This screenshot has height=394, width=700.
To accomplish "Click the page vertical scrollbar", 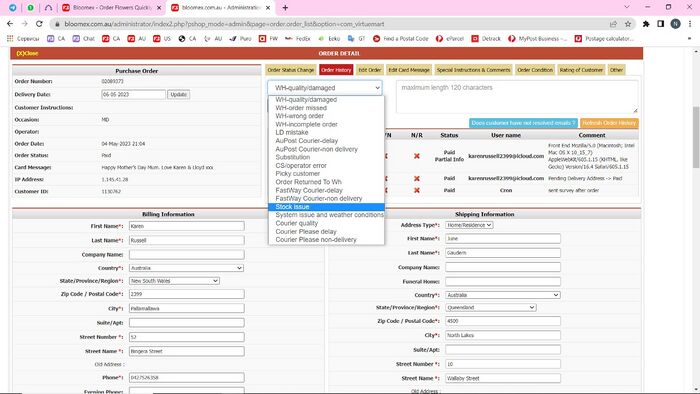I will (696, 137).
